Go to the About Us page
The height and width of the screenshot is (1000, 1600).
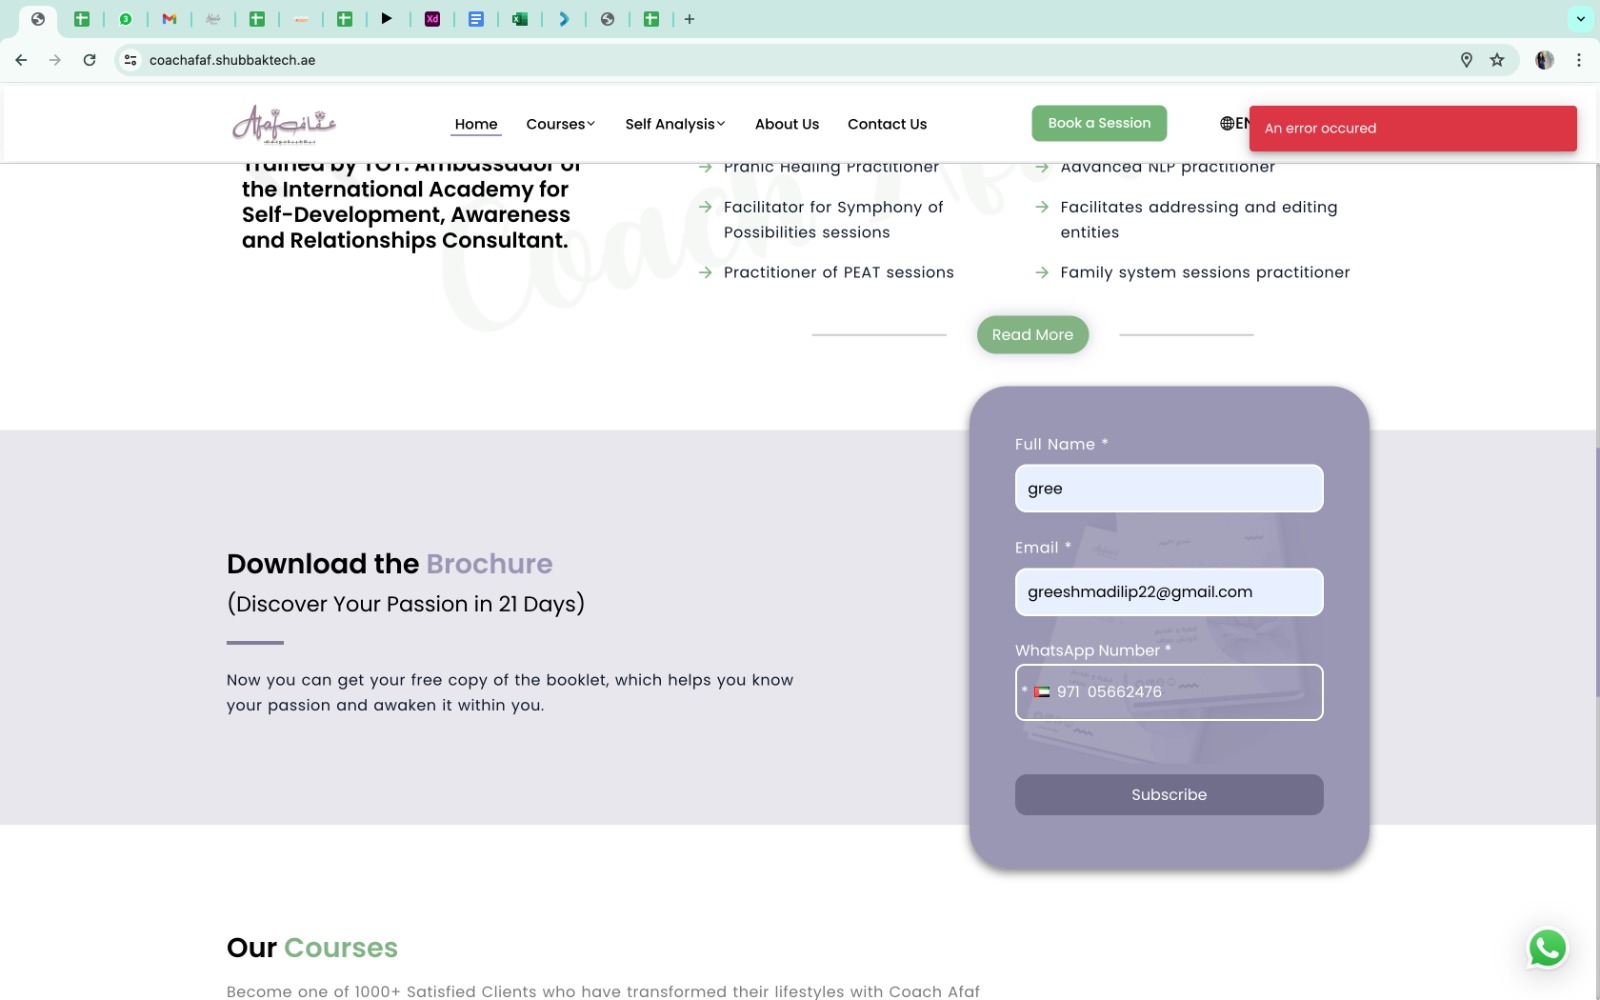pos(786,124)
